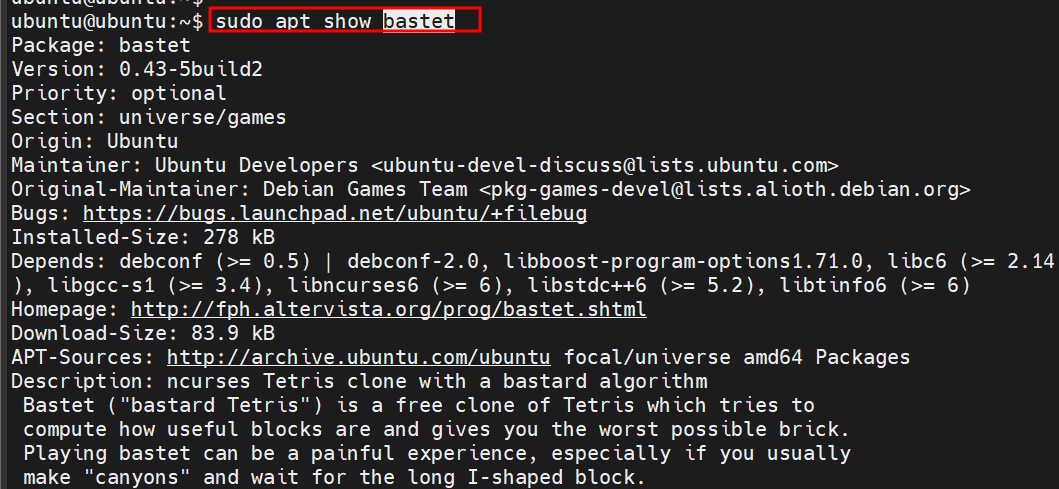
Task: Click the focal/universe text in APT-Sources
Action: (x=622, y=357)
